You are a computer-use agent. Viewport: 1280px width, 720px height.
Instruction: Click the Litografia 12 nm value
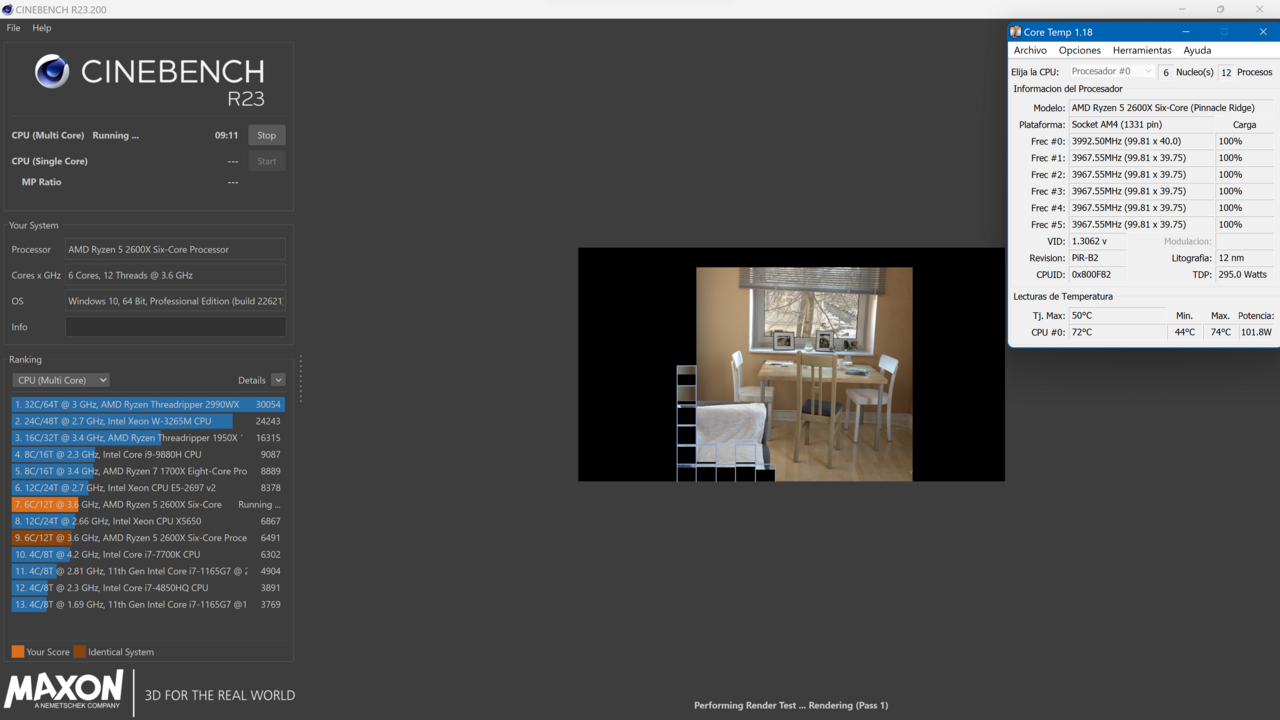click(x=1244, y=258)
